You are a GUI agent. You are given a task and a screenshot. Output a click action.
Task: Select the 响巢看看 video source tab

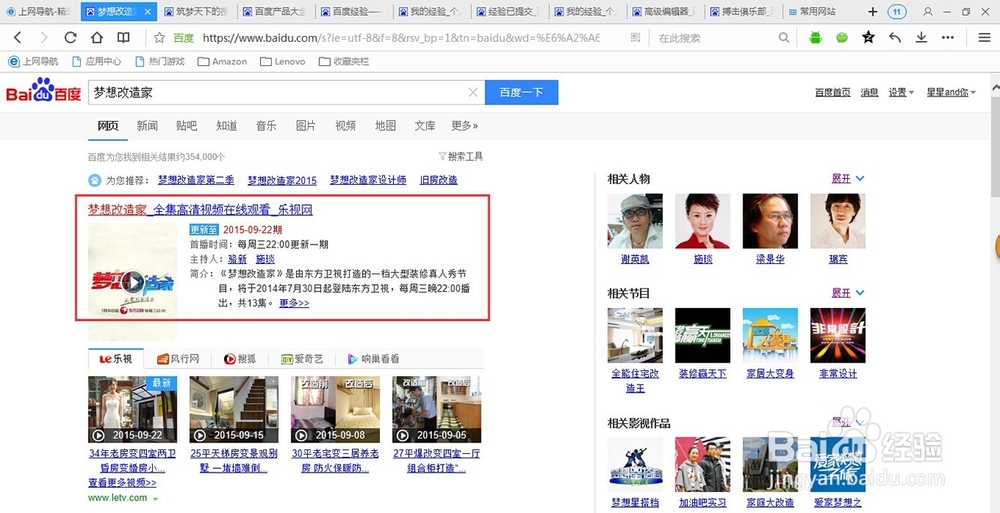pos(373,359)
